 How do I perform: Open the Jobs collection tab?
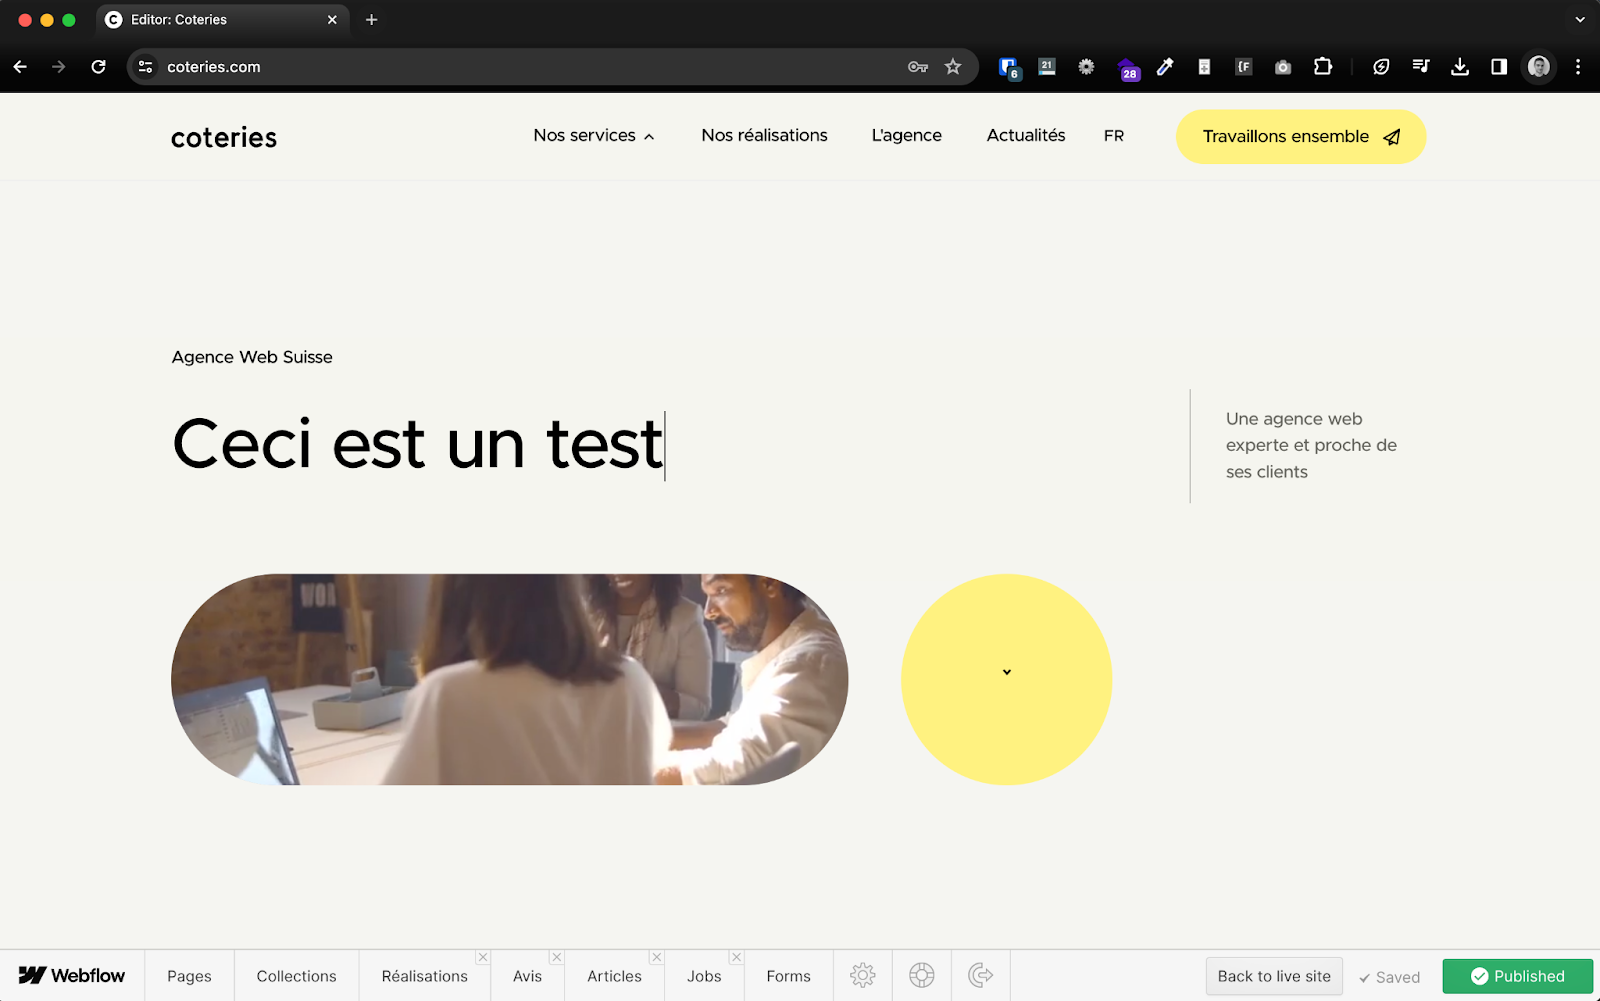tap(704, 976)
